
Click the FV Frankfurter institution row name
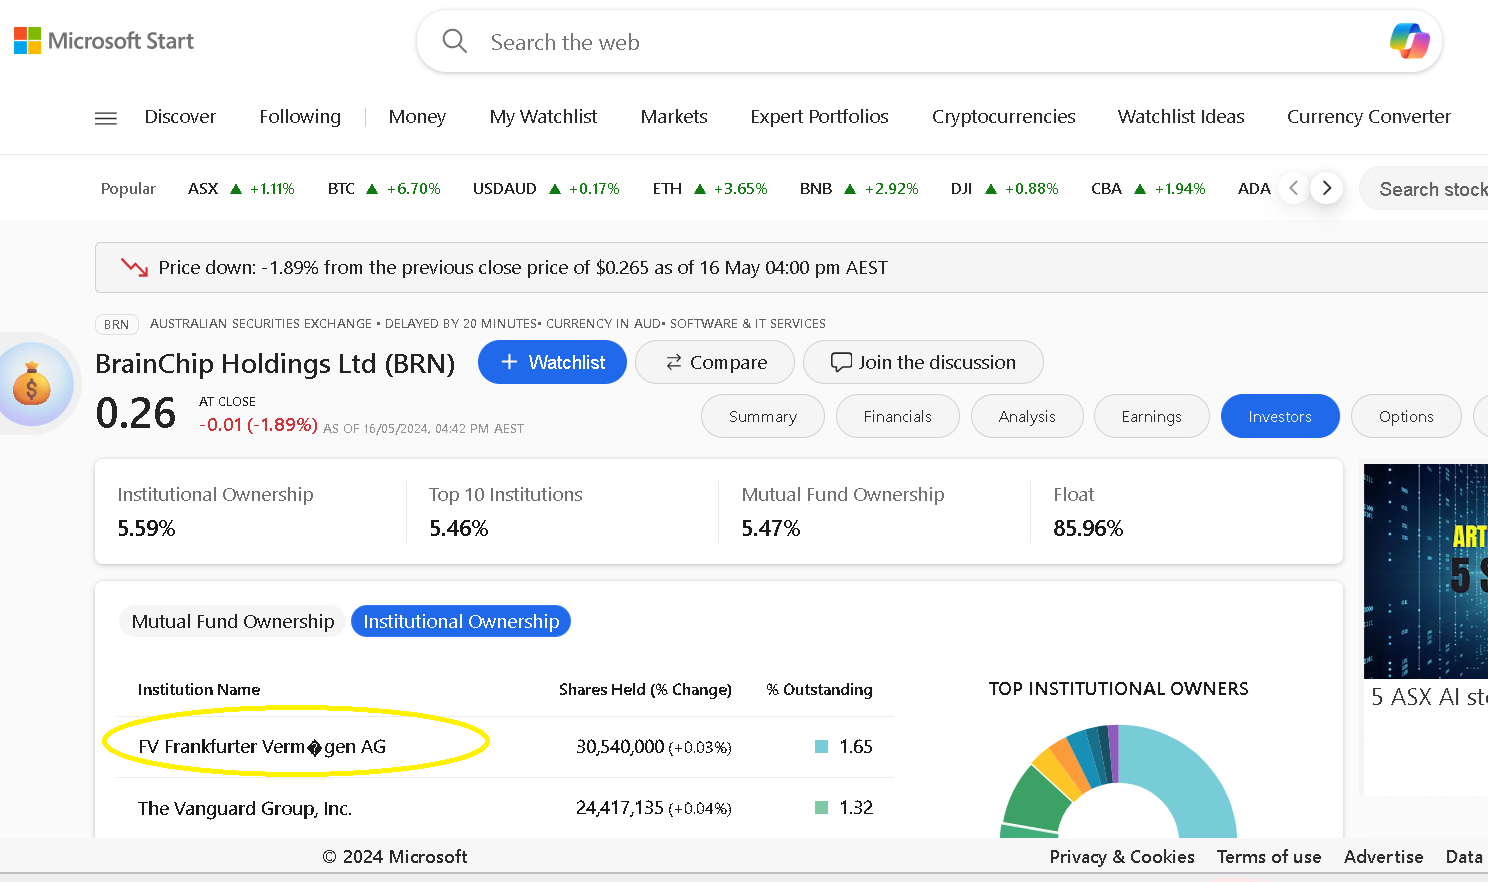pos(262,747)
